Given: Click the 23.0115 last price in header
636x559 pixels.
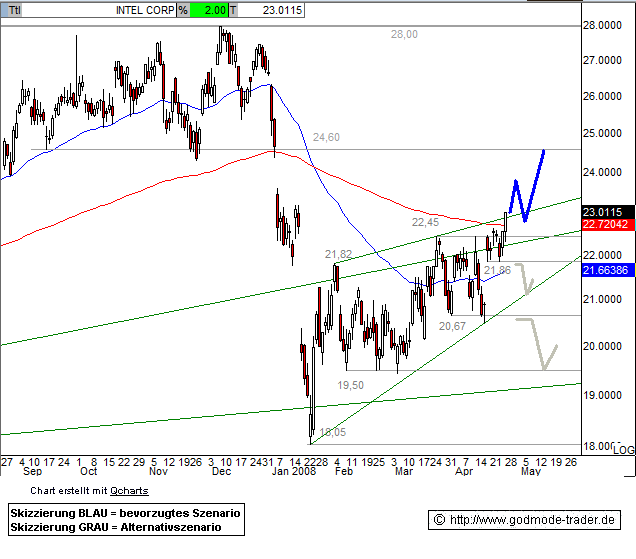Looking at the screenshot, I should [282, 10].
